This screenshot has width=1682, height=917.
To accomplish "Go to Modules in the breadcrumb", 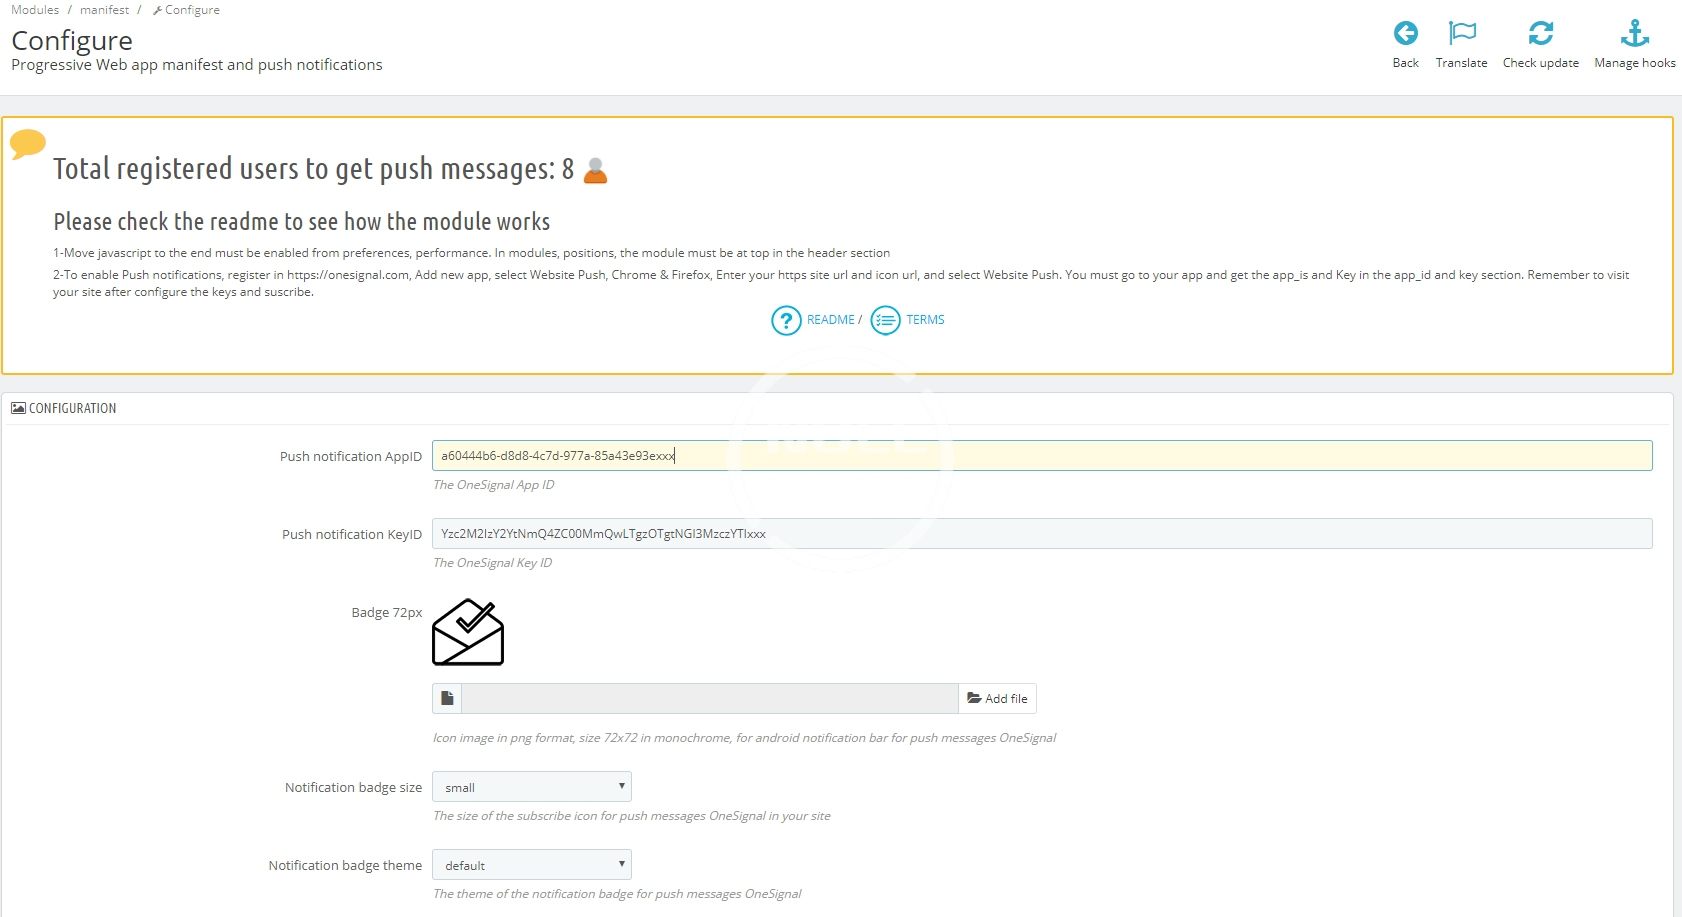I will (35, 10).
